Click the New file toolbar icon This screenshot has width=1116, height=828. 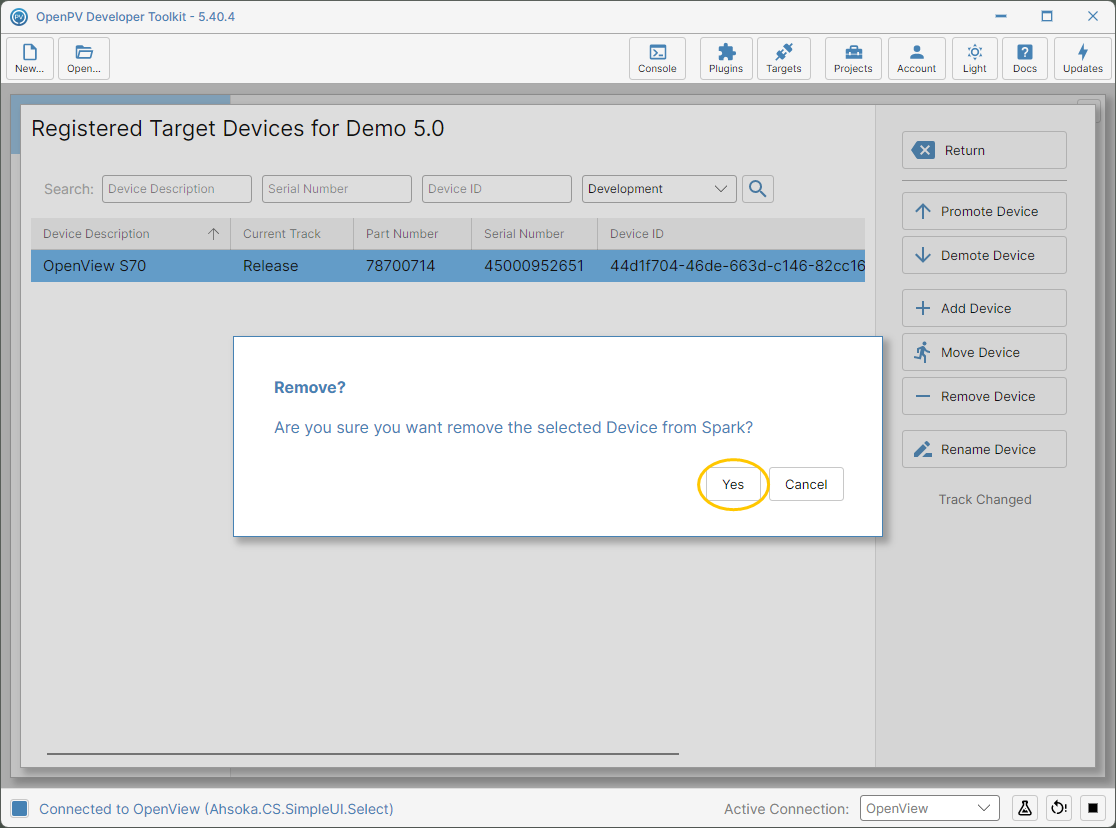tap(30, 58)
